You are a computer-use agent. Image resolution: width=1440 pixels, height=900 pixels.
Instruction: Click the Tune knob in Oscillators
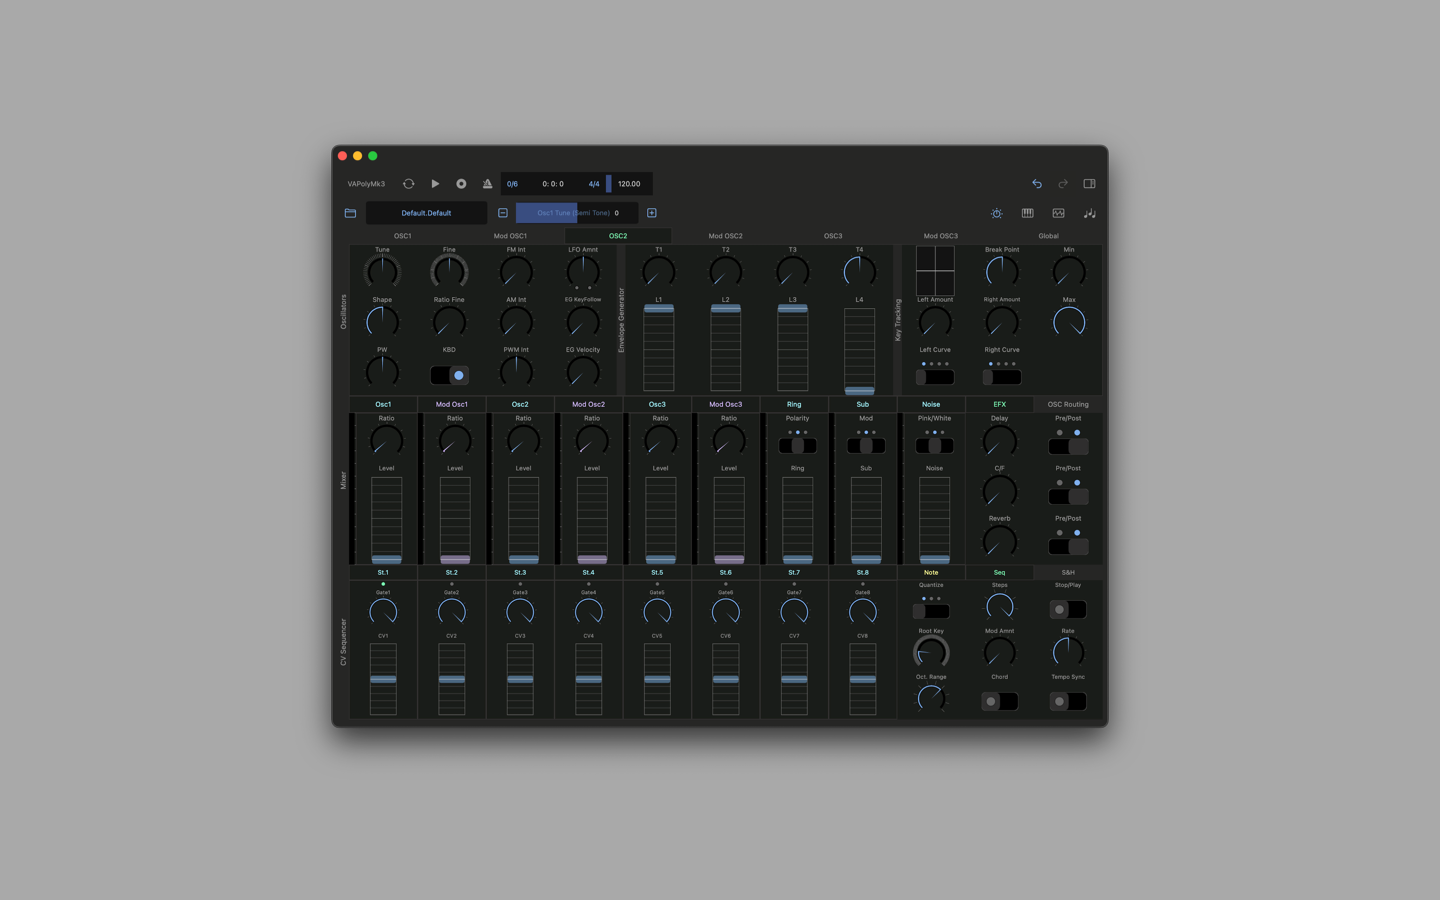[x=382, y=271]
